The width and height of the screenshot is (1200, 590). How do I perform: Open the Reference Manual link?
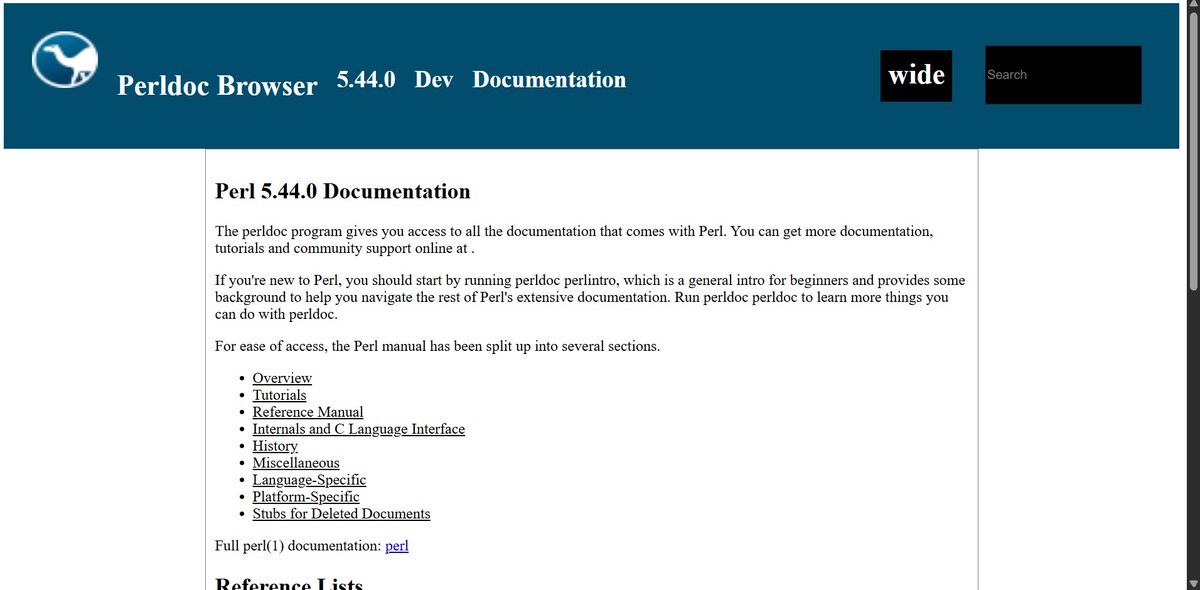click(308, 412)
